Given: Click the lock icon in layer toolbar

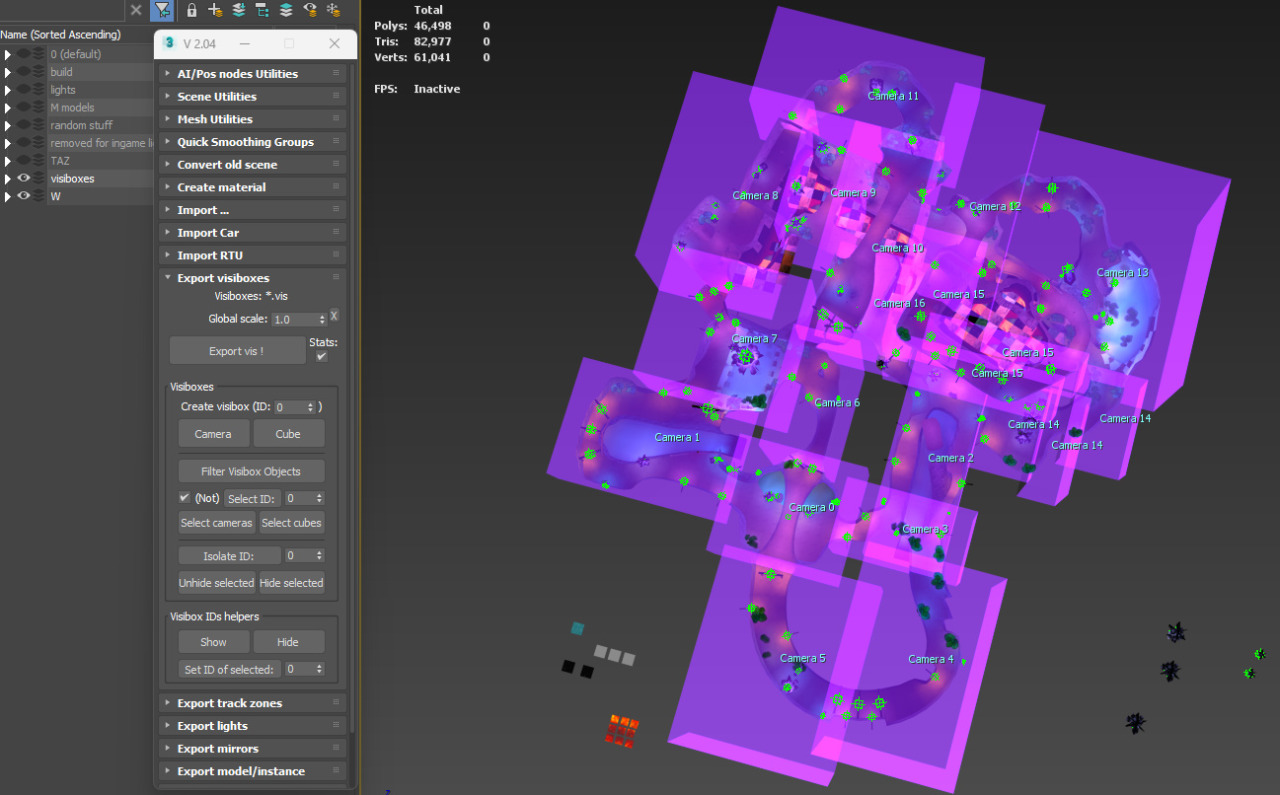Looking at the screenshot, I should click(191, 10).
